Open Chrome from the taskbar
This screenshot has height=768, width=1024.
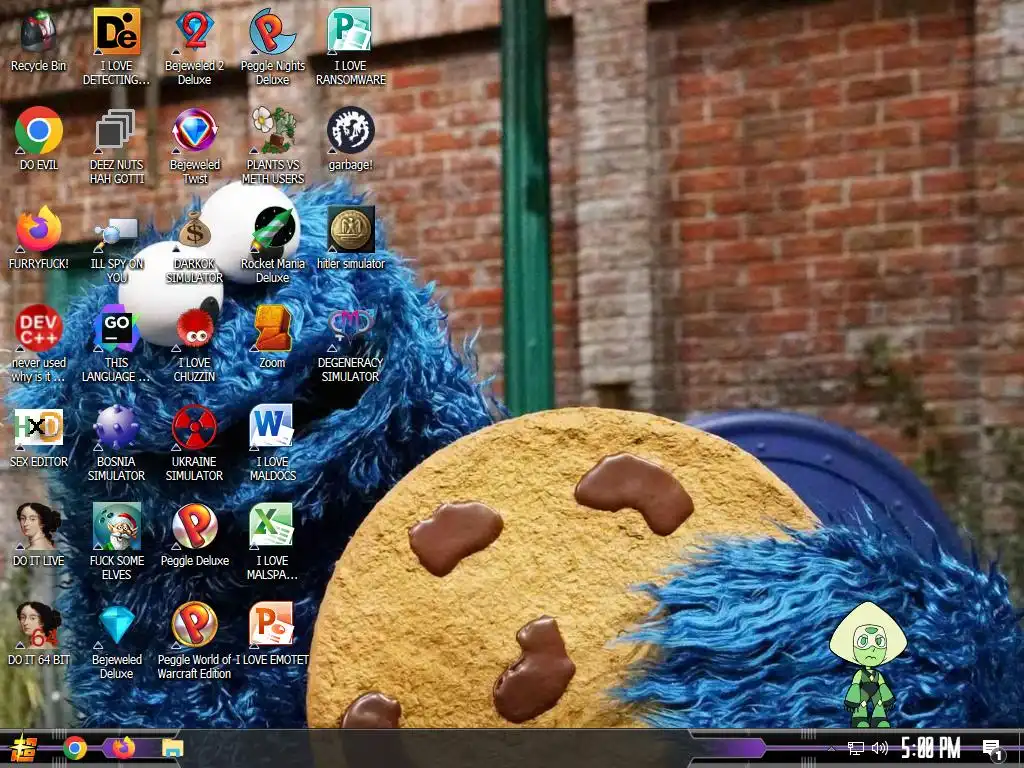point(75,748)
